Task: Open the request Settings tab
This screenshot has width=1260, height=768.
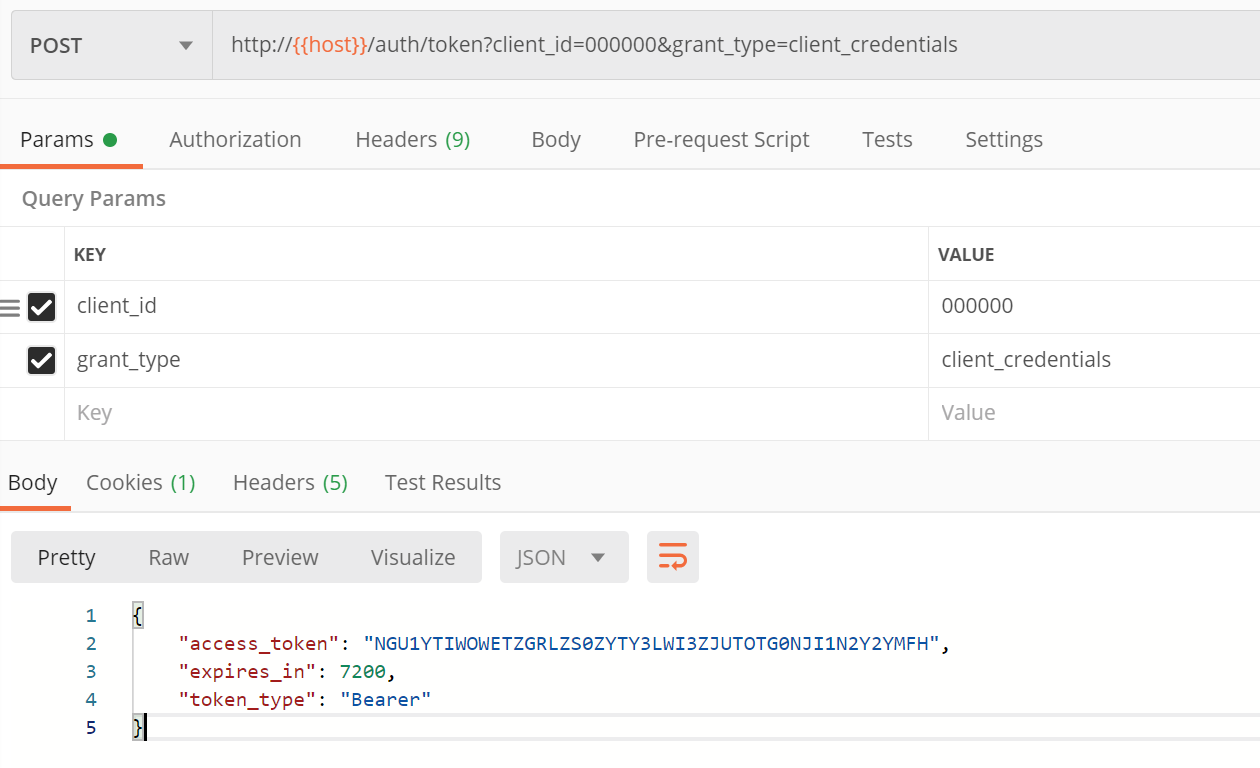Action: pos(1003,140)
